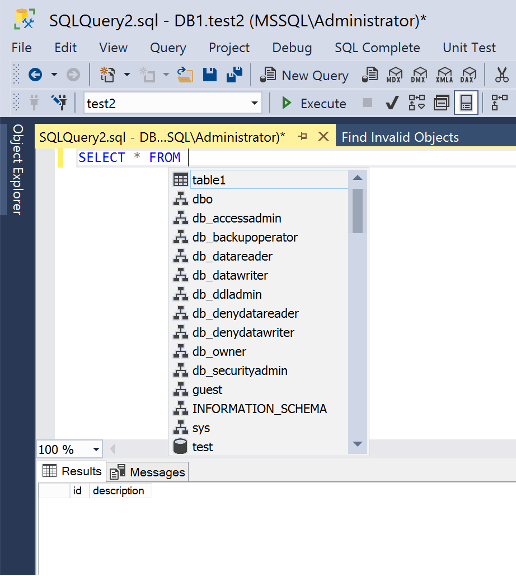Expand the 100 % zoom dropdown

coord(96,449)
